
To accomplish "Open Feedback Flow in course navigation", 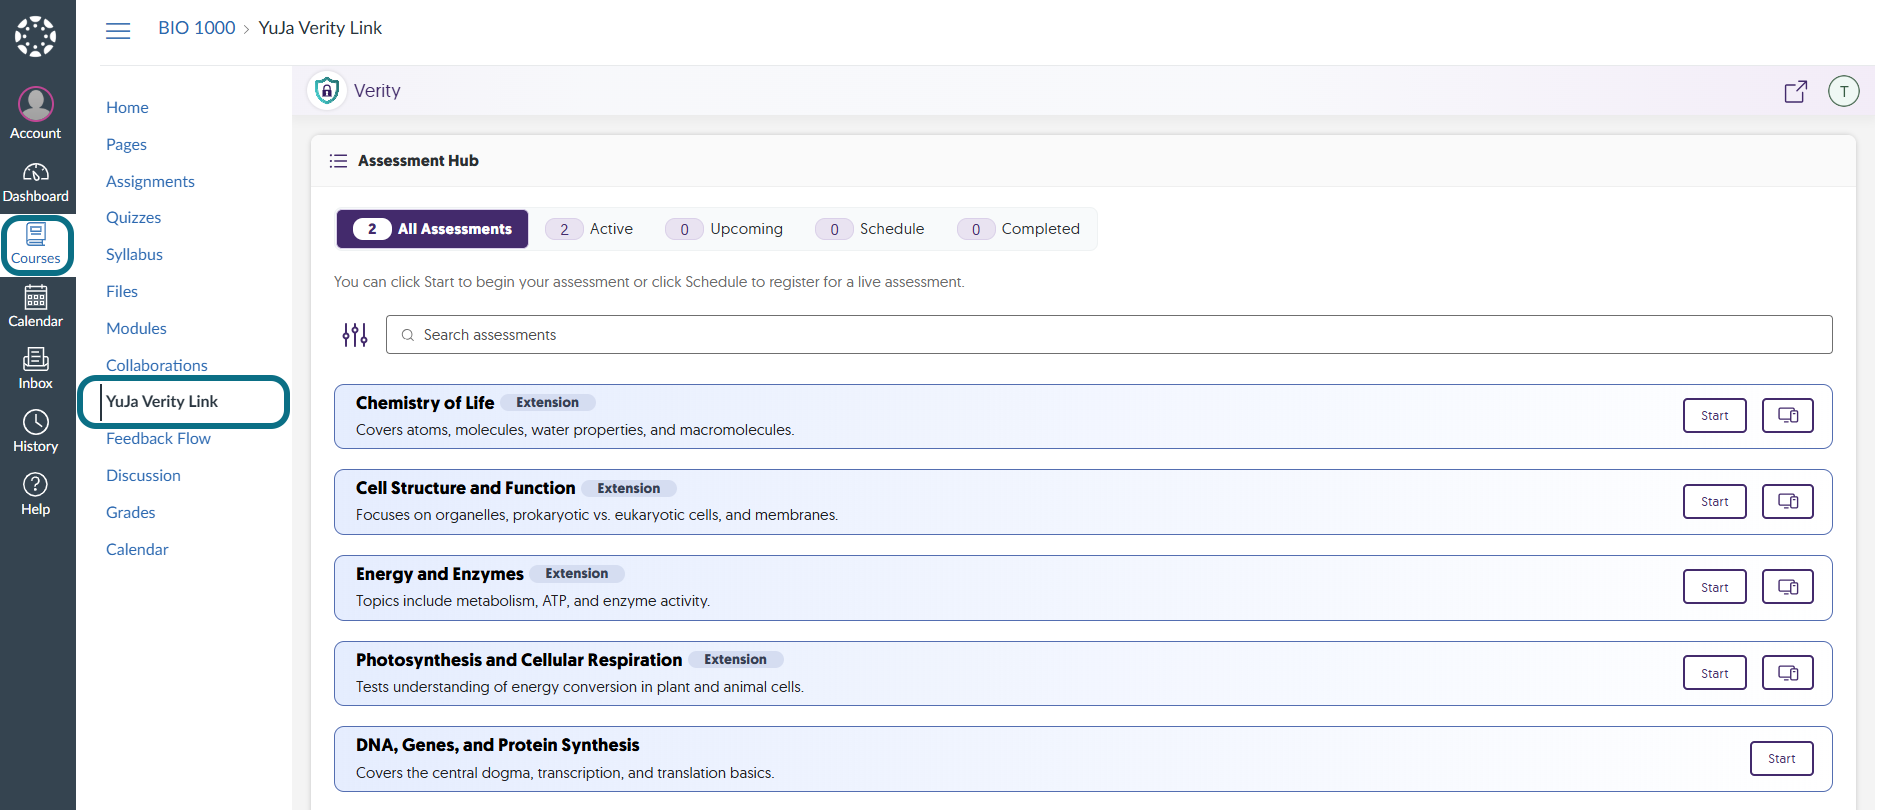I will pyautogui.click(x=158, y=438).
